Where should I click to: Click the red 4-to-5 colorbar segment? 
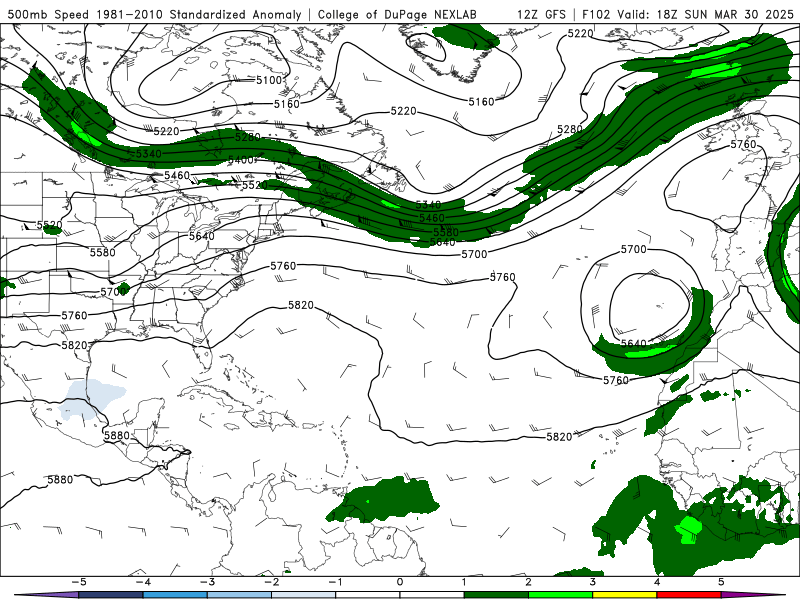pos(689,595)
